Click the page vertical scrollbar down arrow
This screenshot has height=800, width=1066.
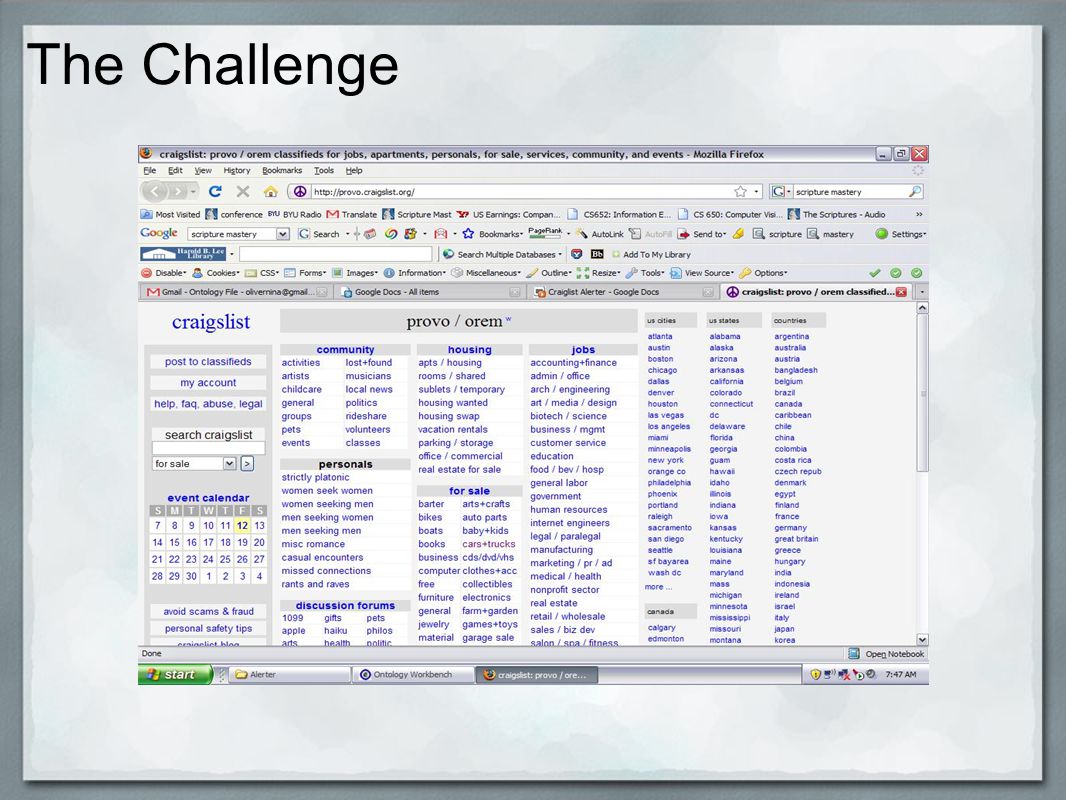(922, 640)
